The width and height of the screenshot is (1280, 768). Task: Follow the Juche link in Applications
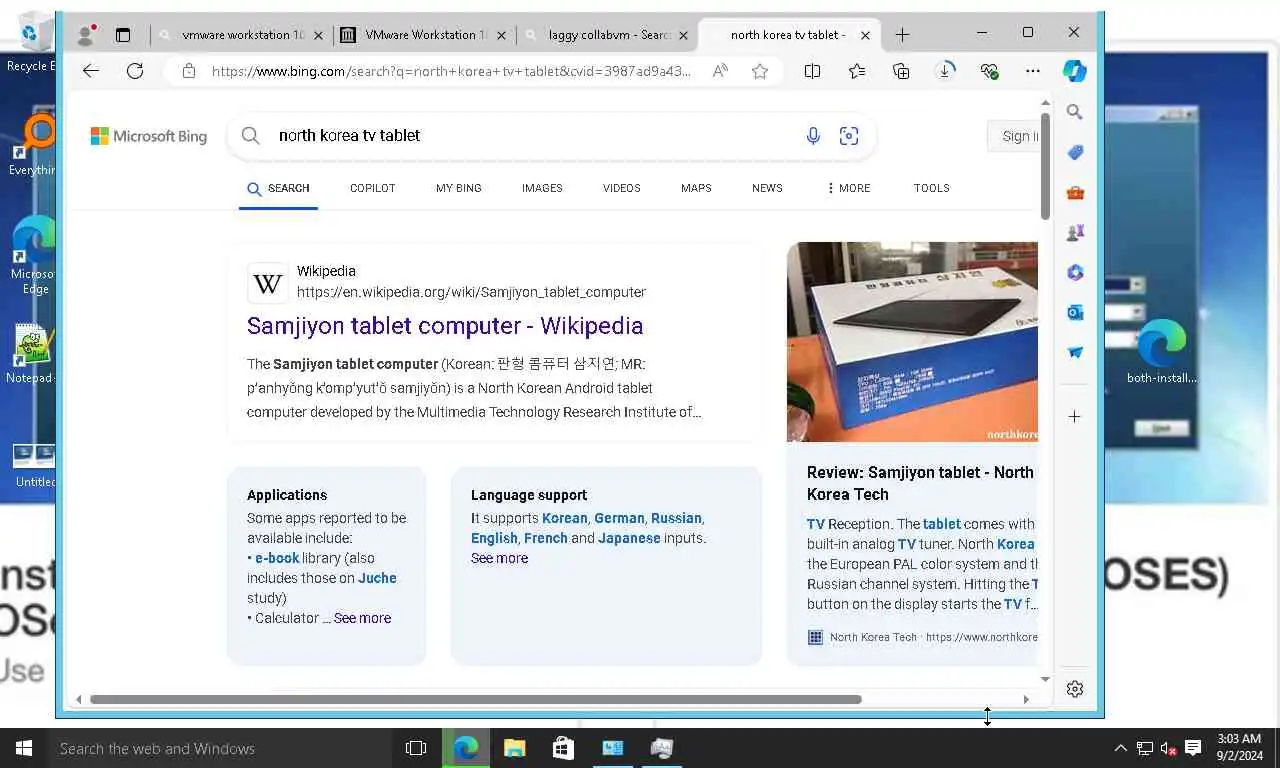click(377, 578)
